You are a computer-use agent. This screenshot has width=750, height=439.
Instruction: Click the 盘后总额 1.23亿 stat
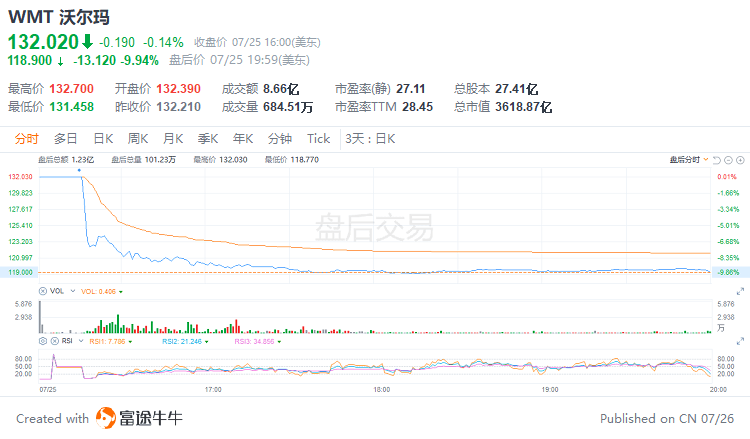coord(66,160)
